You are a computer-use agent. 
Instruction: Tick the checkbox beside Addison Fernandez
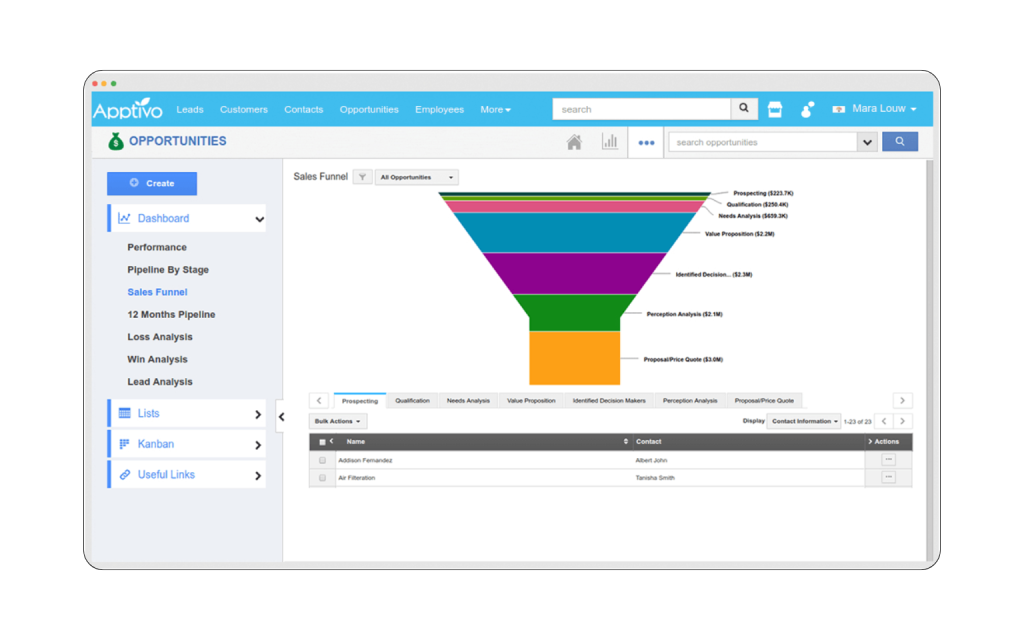pyautogui.click(x=321, y=460)
